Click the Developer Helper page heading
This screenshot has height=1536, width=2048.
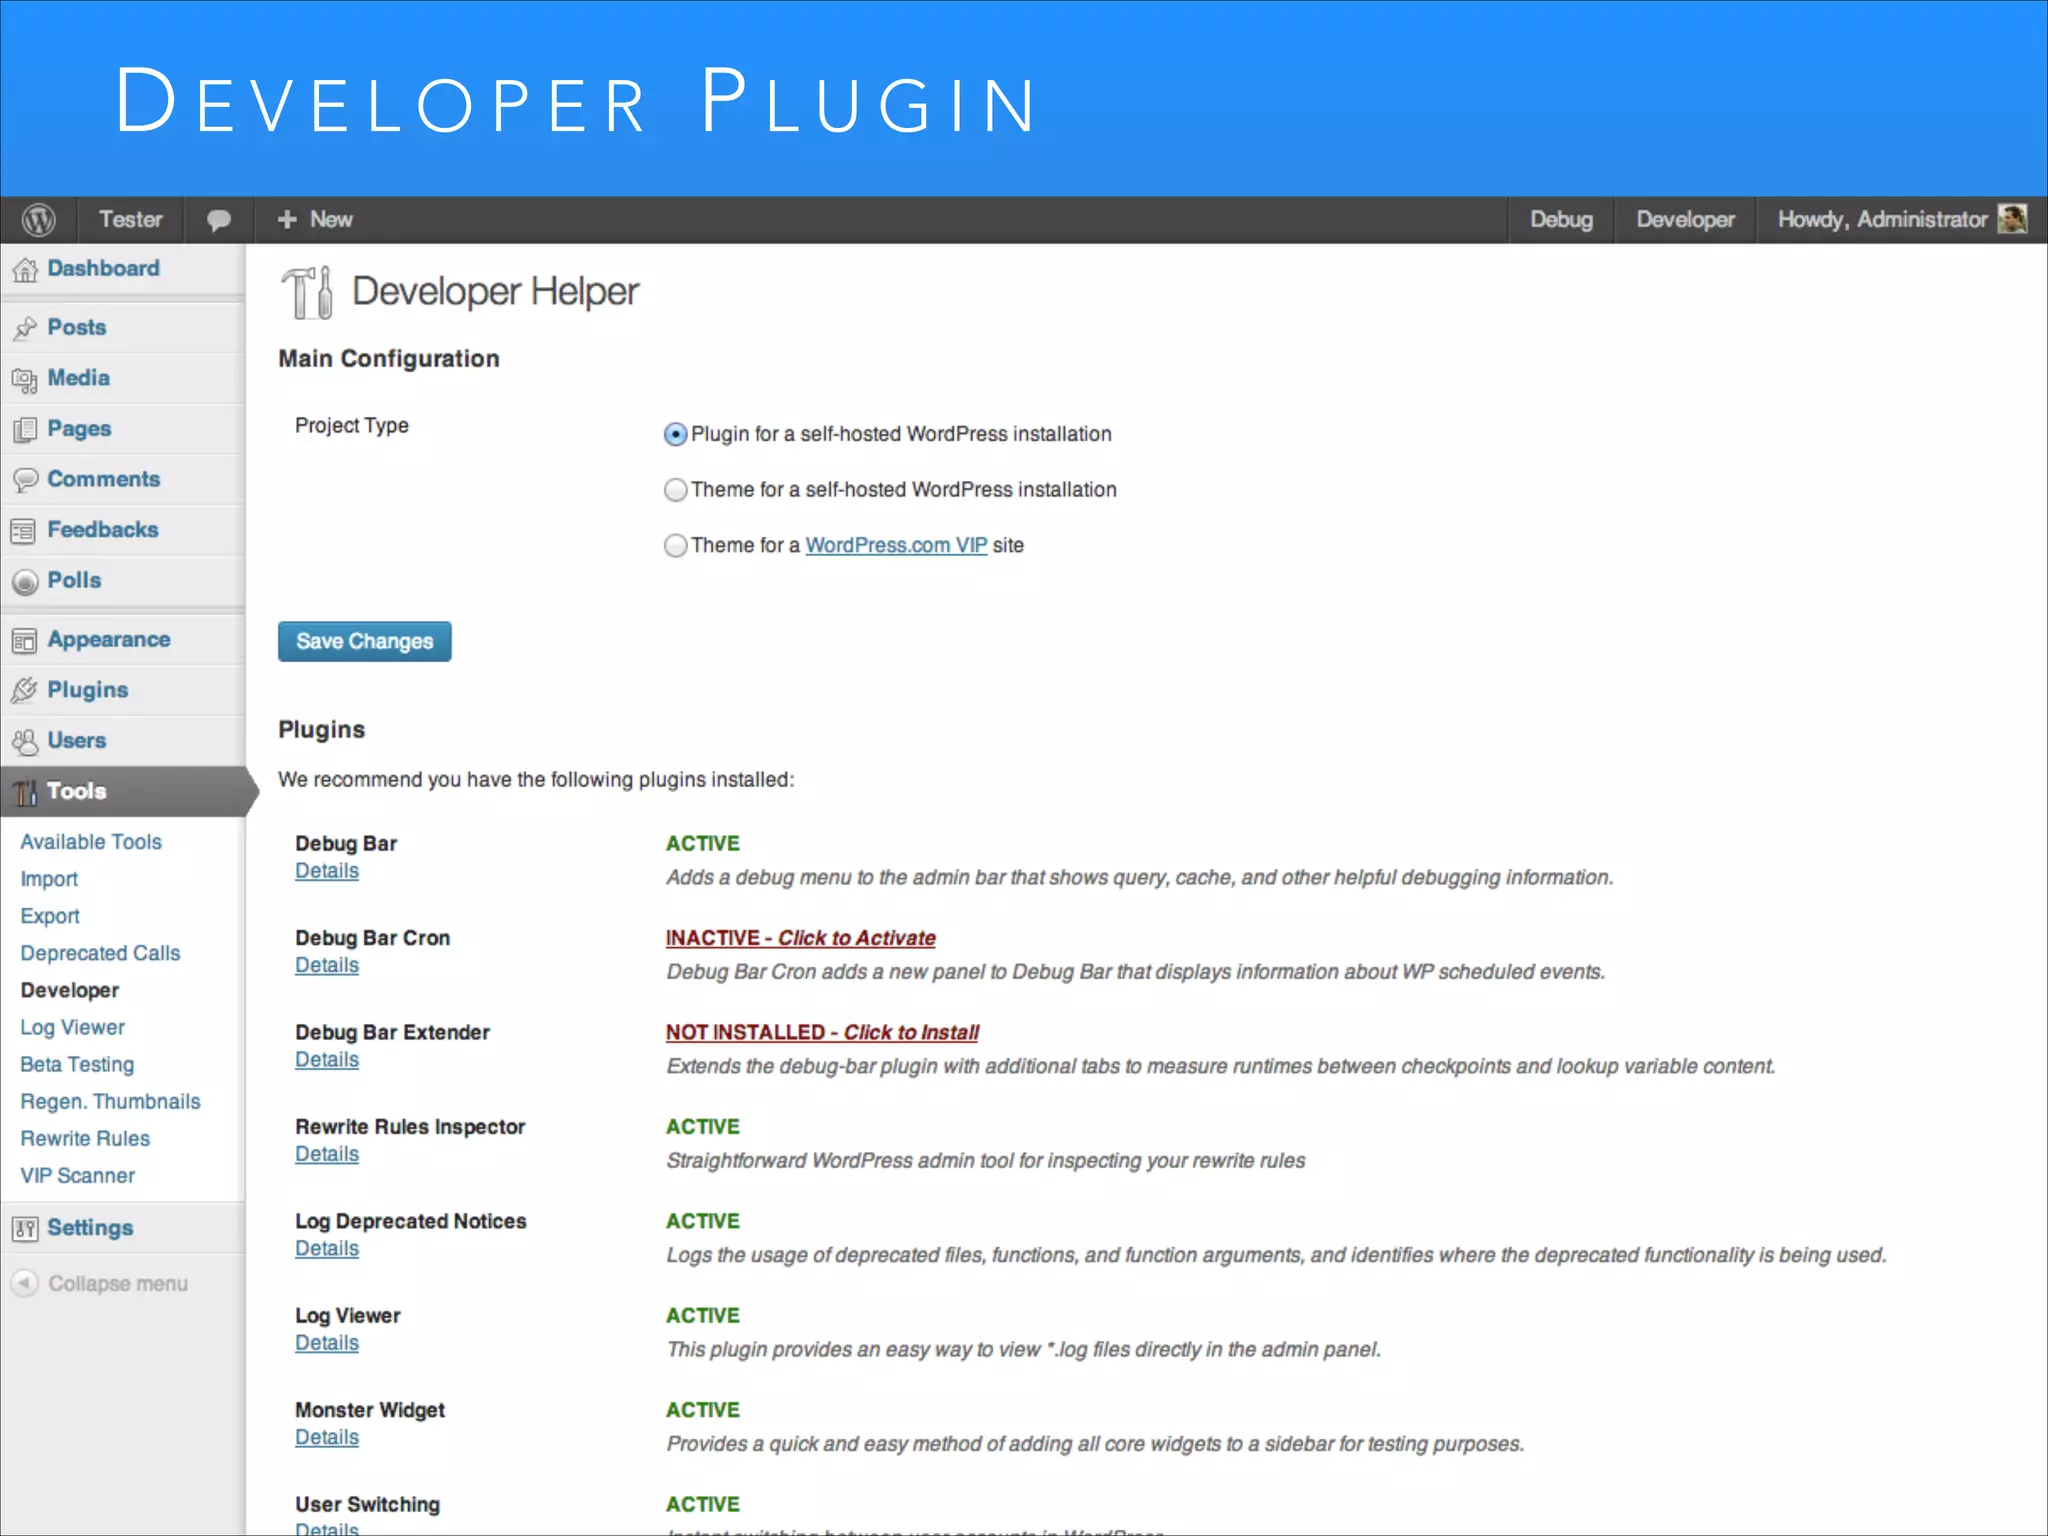pos(495,291)
